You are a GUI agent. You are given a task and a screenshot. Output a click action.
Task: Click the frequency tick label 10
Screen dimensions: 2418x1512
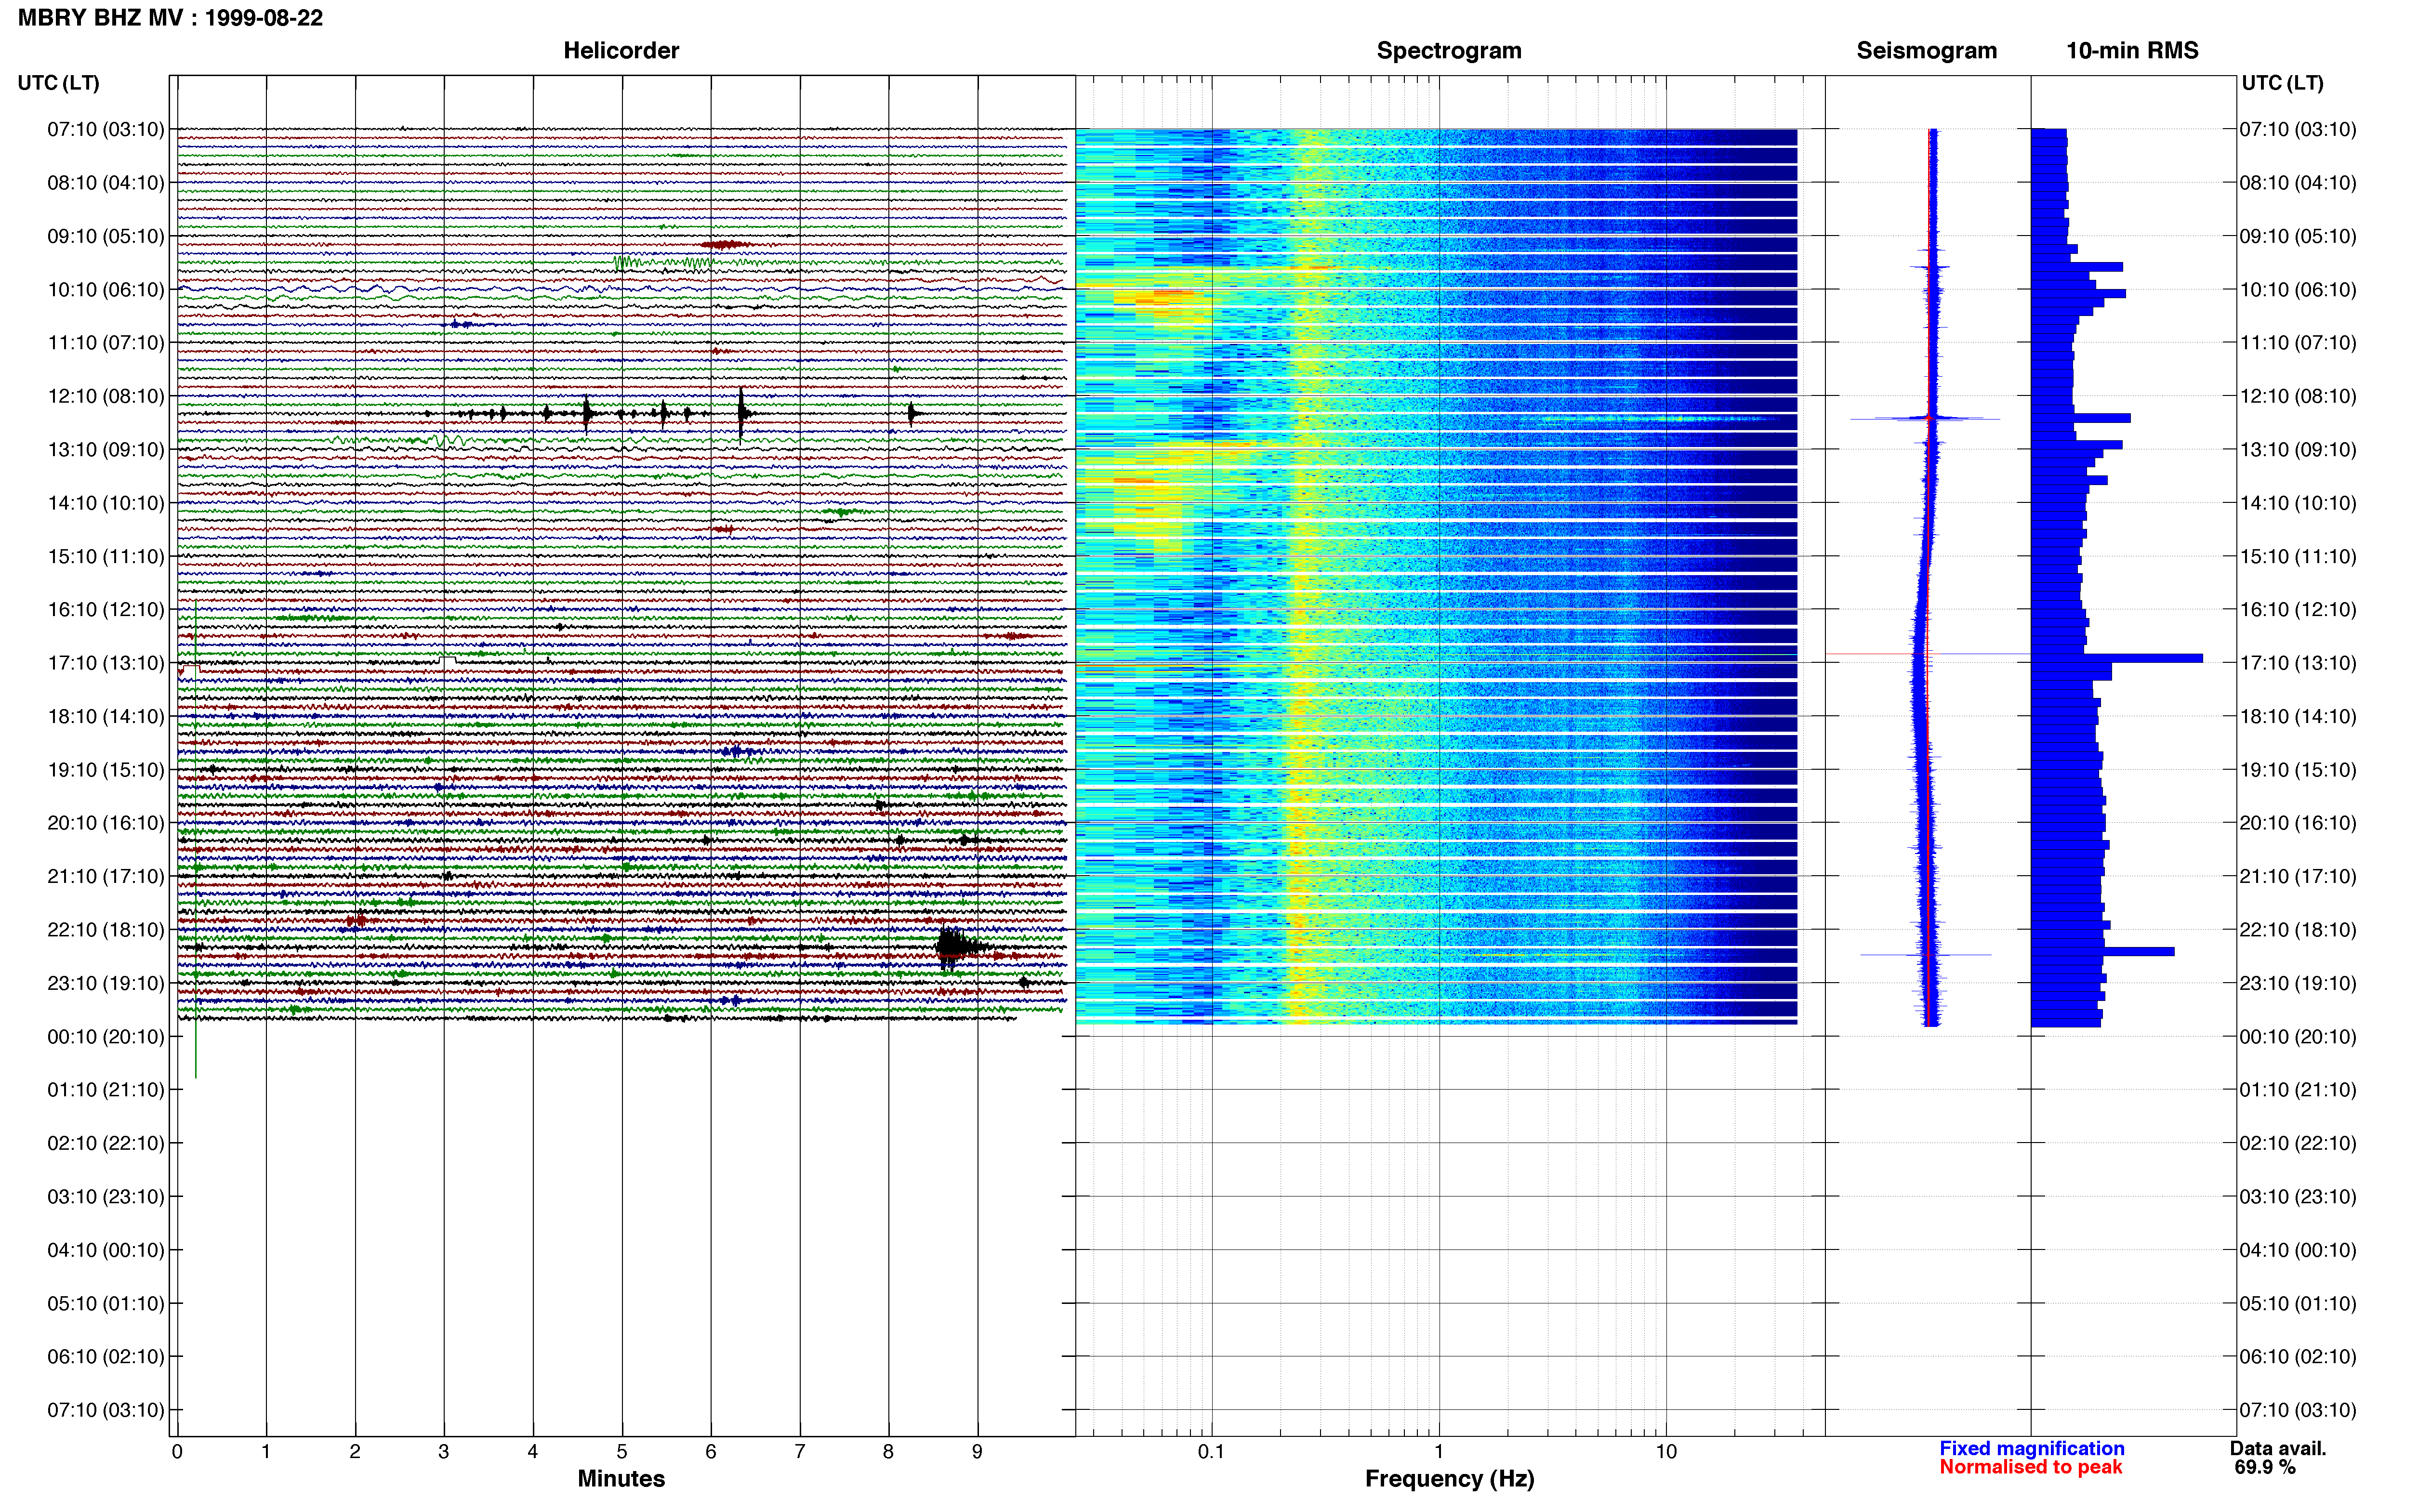(1665, 1452)
